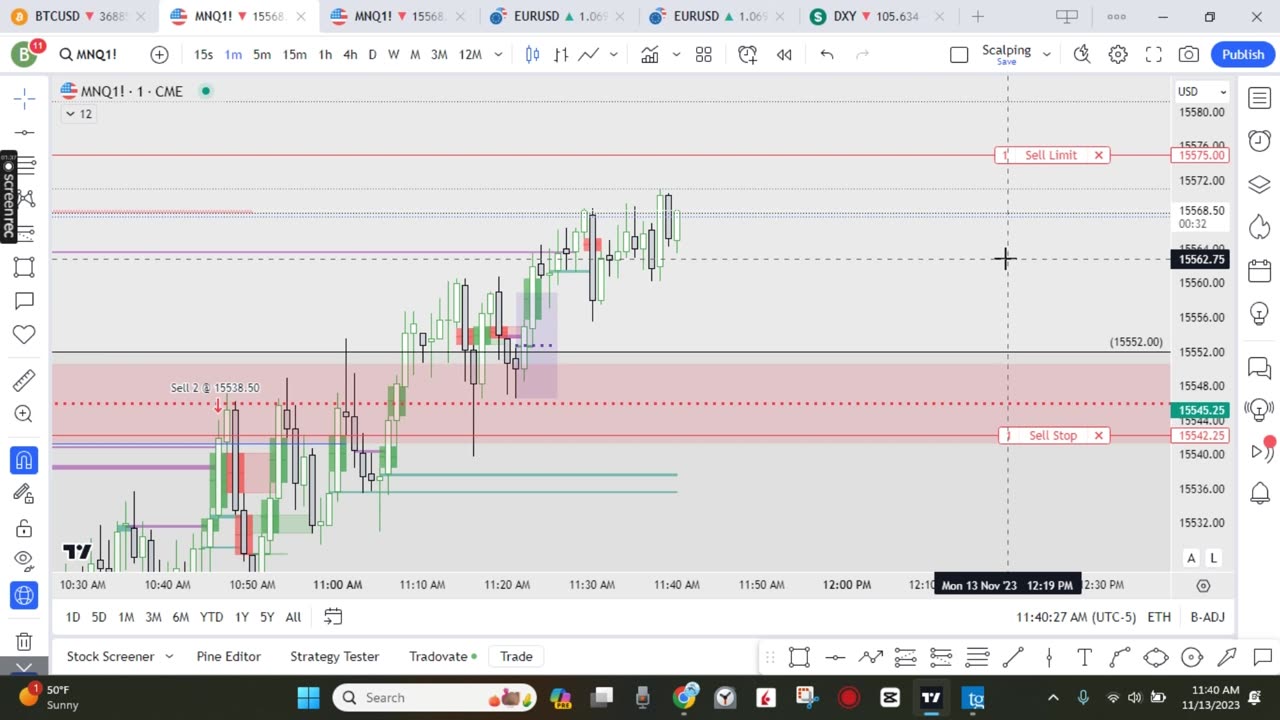Expand the Stock Screener dropdown arrow
Screen dimensions: 1280x720
tap(169, 657)
